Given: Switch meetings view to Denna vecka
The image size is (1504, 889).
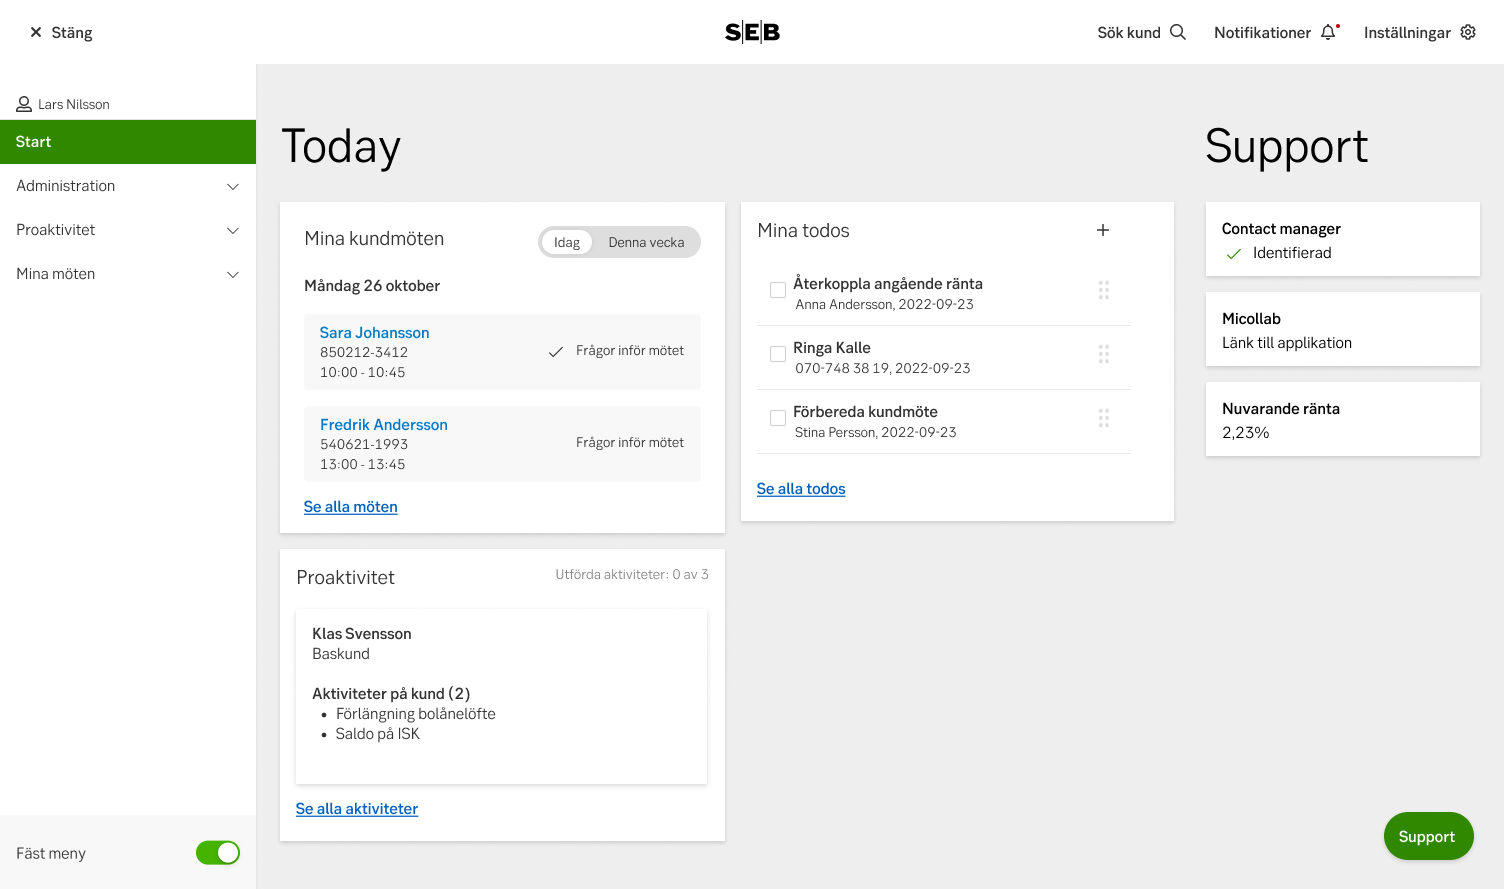Looking at the screenshot, I should tap(646, 242).
